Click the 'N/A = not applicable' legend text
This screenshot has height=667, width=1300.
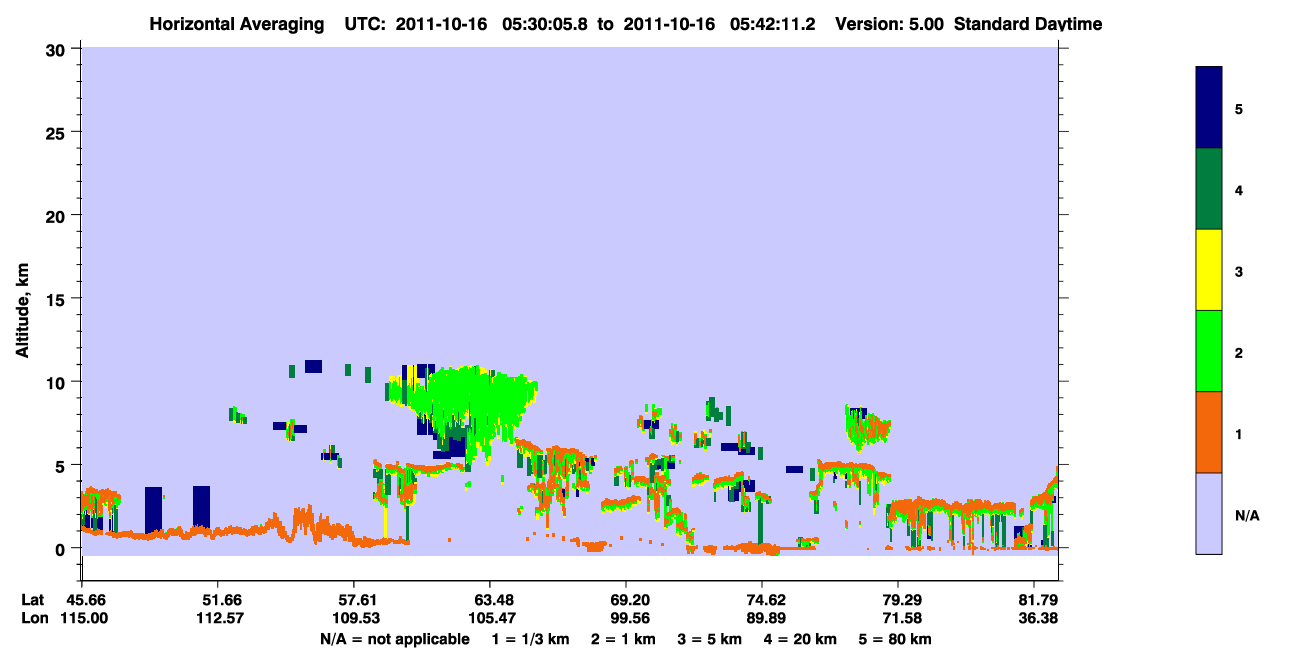click(394, 639)
